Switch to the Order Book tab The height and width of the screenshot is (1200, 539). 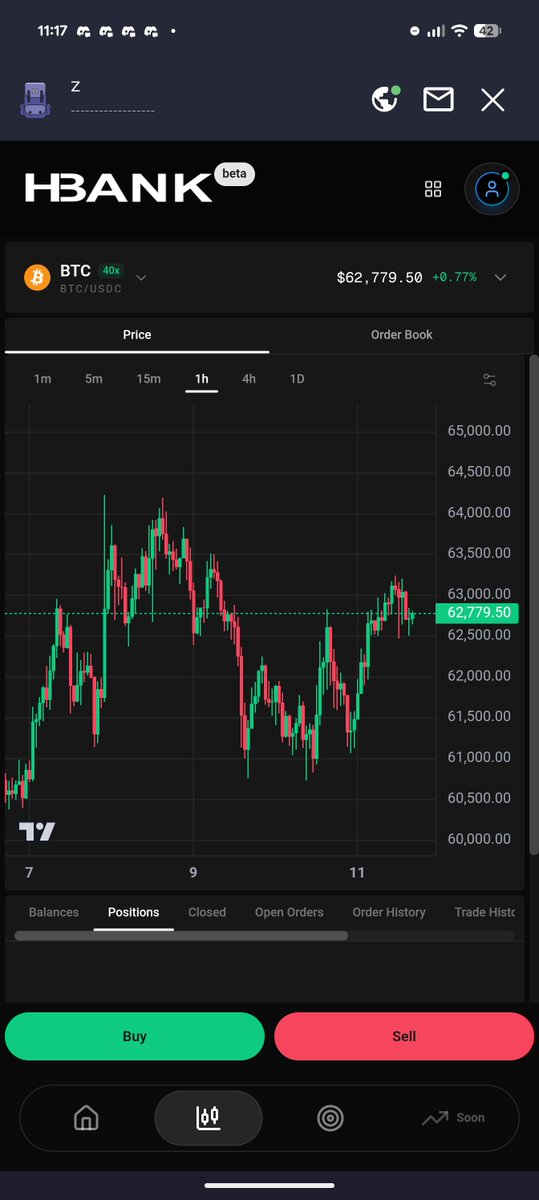[x=402, y=335]
